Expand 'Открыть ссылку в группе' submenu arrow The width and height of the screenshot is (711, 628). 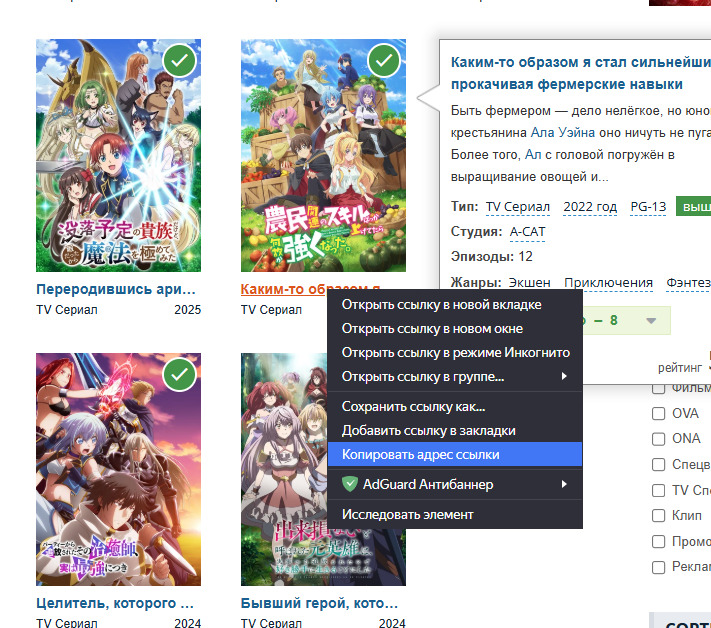564,377
